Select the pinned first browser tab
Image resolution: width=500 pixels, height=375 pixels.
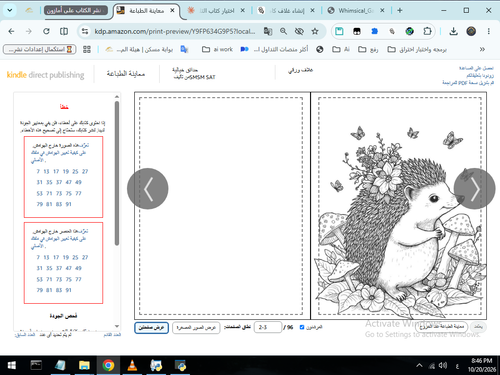click(29, 11)
